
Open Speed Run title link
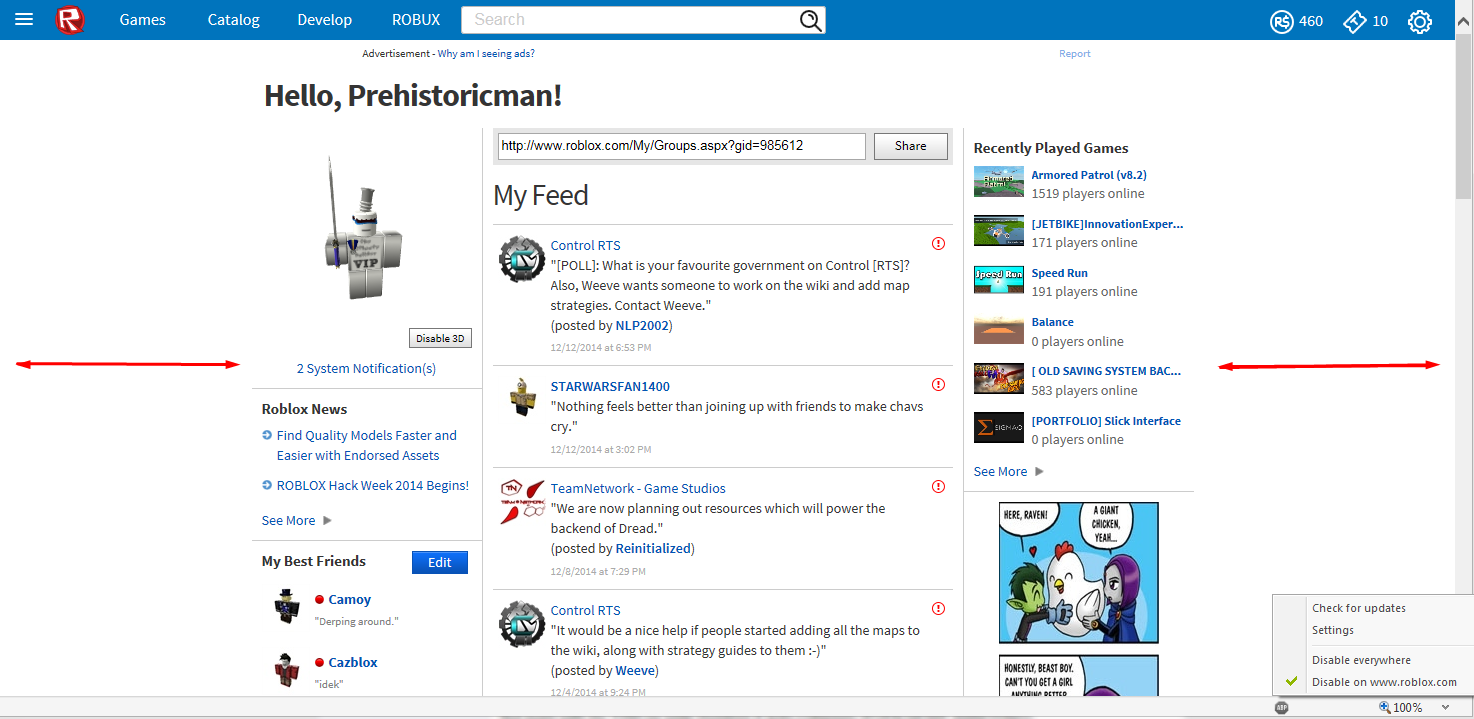coord(1060,273)
